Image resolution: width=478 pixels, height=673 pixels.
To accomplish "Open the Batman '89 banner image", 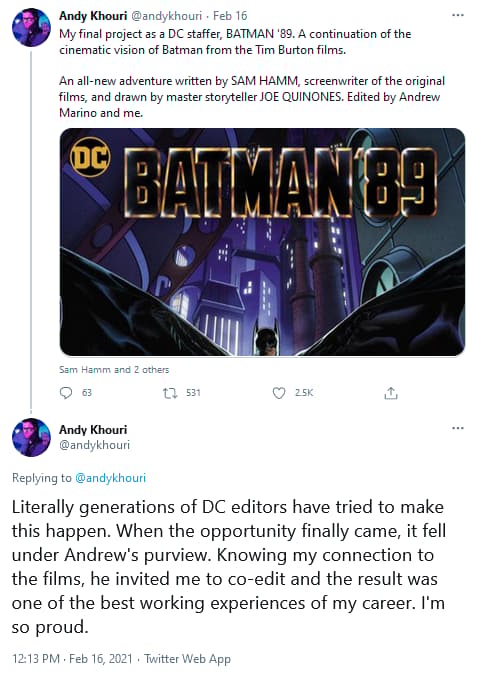I will tap(262, 242).
